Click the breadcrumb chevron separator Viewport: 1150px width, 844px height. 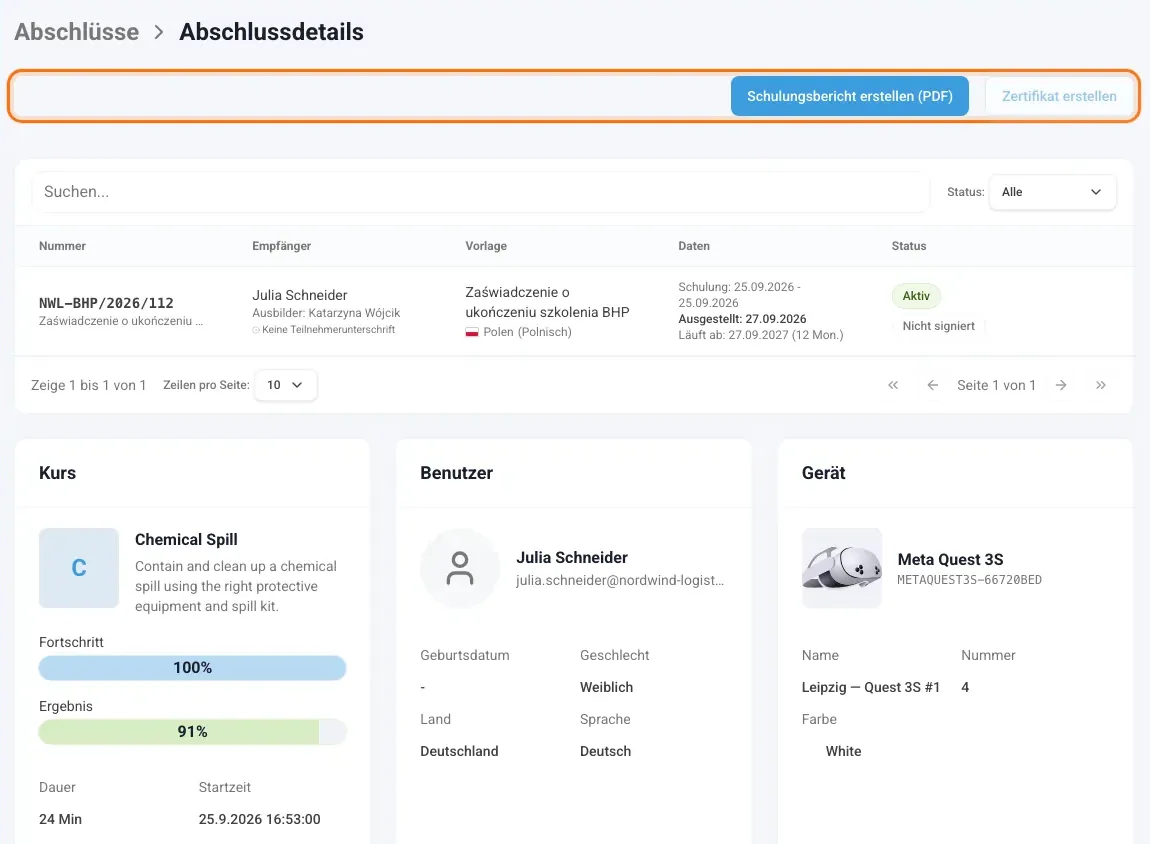click(158, 32)
